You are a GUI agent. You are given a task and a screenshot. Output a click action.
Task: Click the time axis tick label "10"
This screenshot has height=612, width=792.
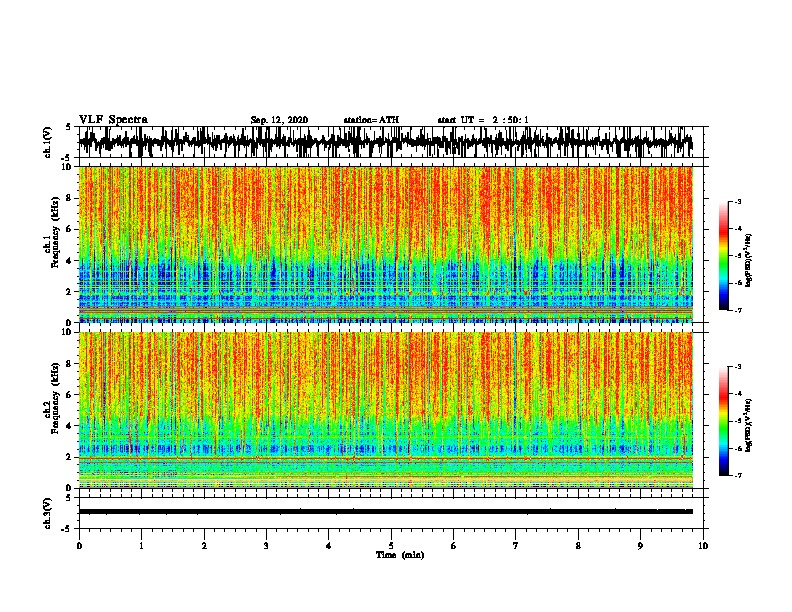pyautogui.click(x=703, y=546)
